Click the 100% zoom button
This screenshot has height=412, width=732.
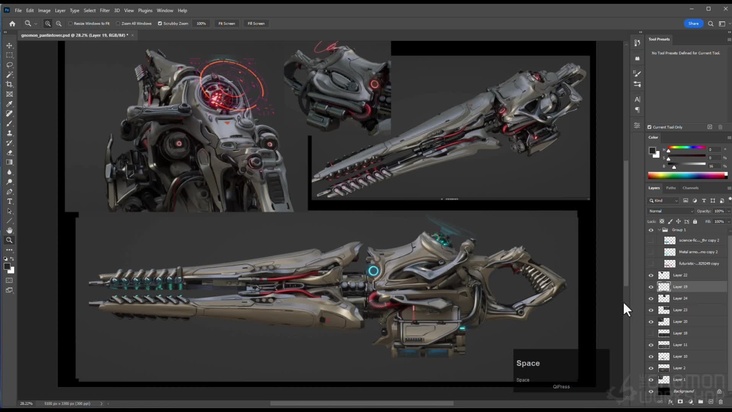point(201,23)
